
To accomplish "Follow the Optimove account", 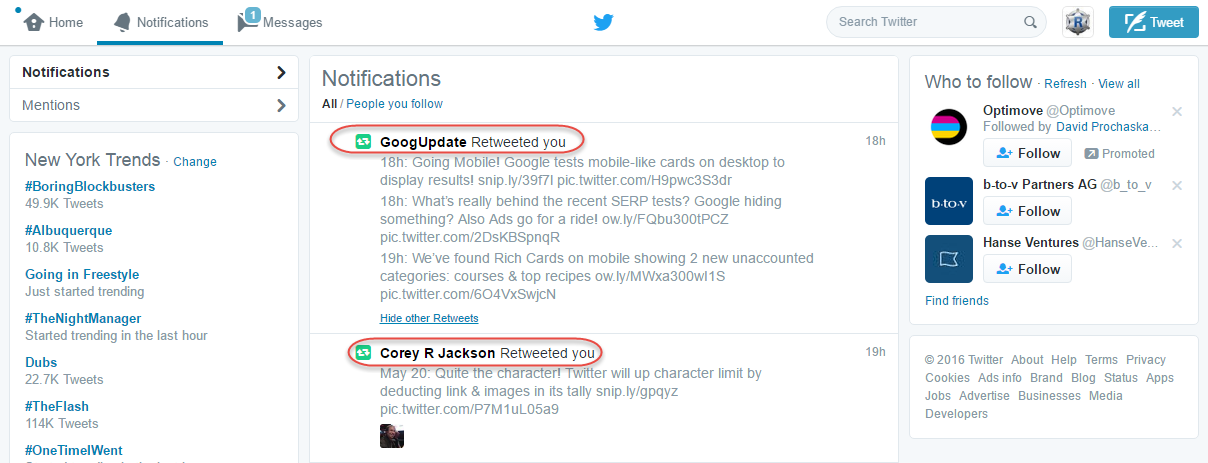I will click(x=1027, y=153).
